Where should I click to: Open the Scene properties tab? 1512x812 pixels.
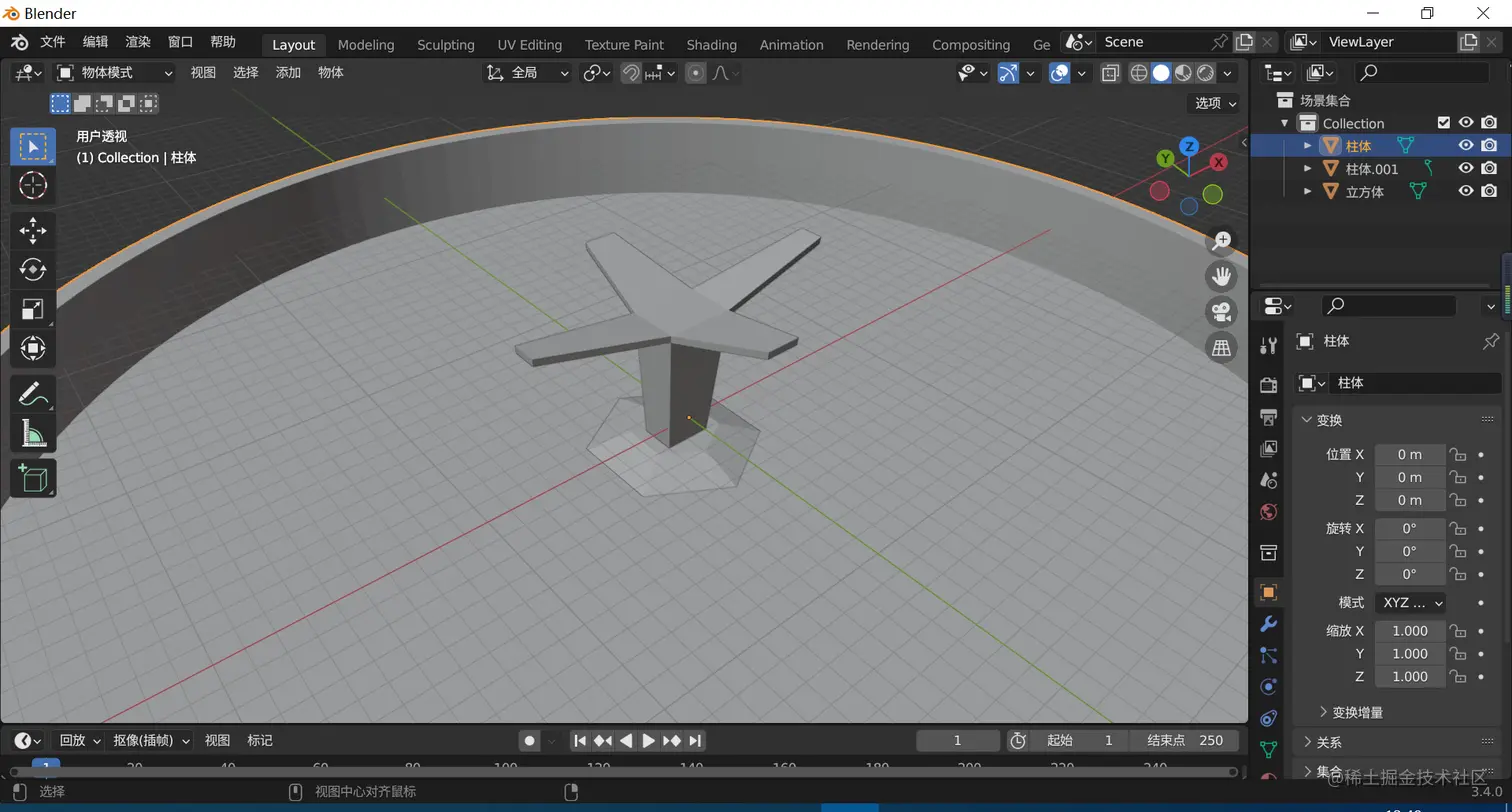(x=1269, y=480)
